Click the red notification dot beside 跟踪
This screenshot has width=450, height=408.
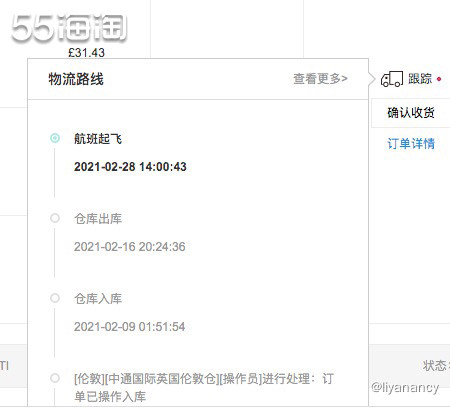(439, 79)
